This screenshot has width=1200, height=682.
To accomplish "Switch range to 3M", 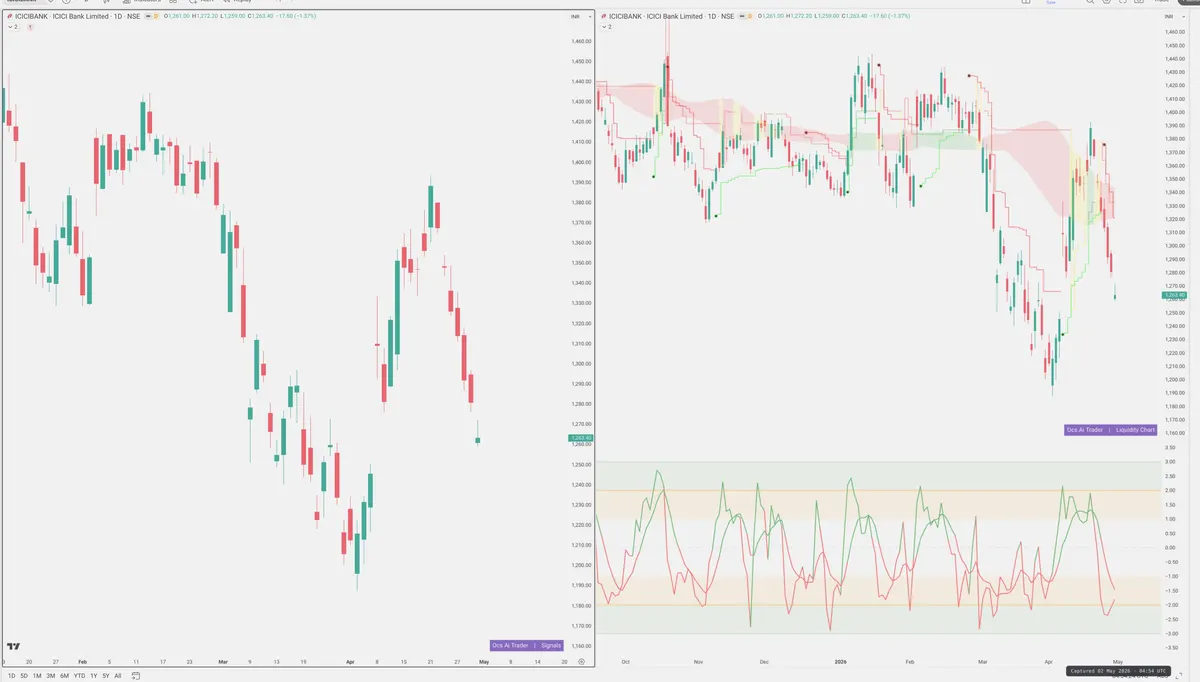I will coord(51,676).
